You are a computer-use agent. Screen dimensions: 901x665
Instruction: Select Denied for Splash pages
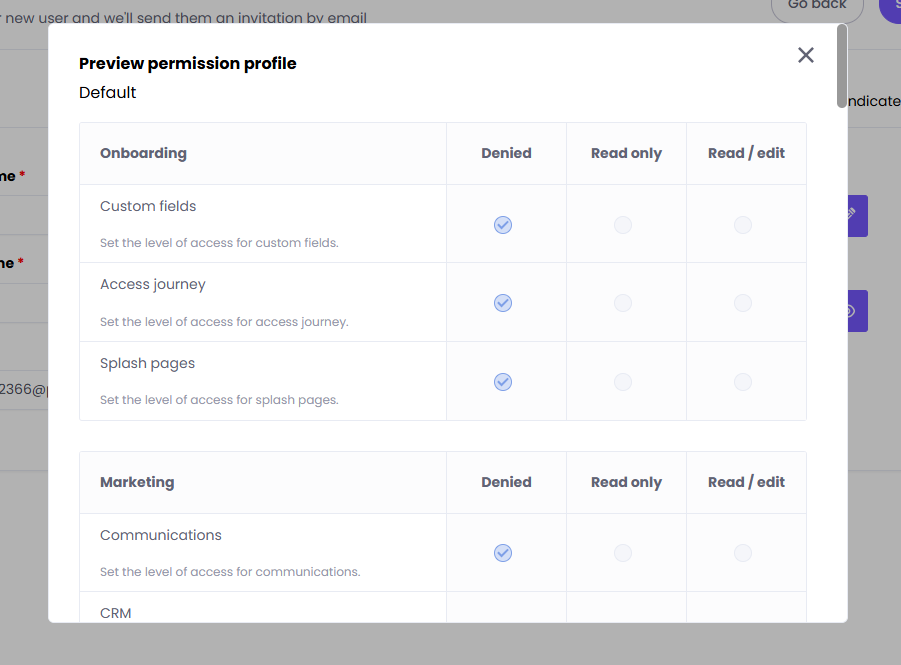click(503, 382)
